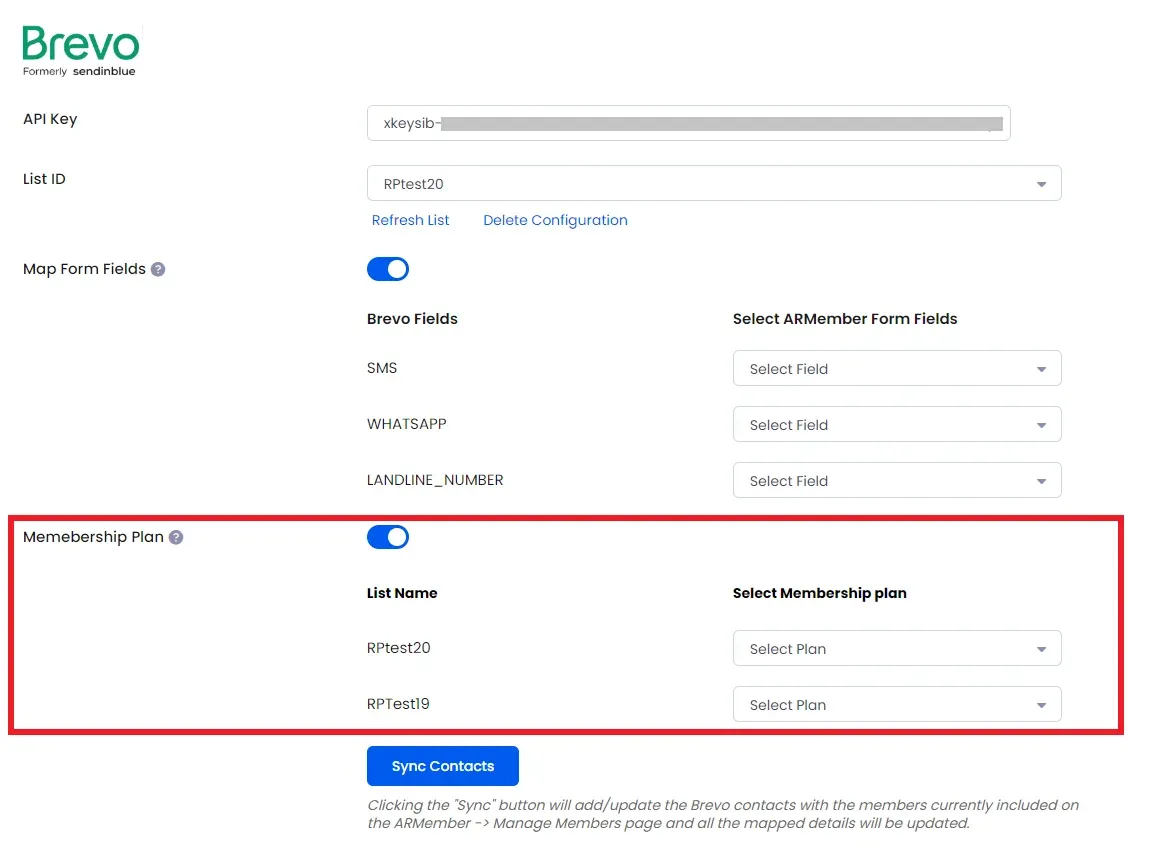This screenshot has height=859, width=1165.
Task: Open the WHATSAPP Select Field dropdown
Action: click(897, 424)
